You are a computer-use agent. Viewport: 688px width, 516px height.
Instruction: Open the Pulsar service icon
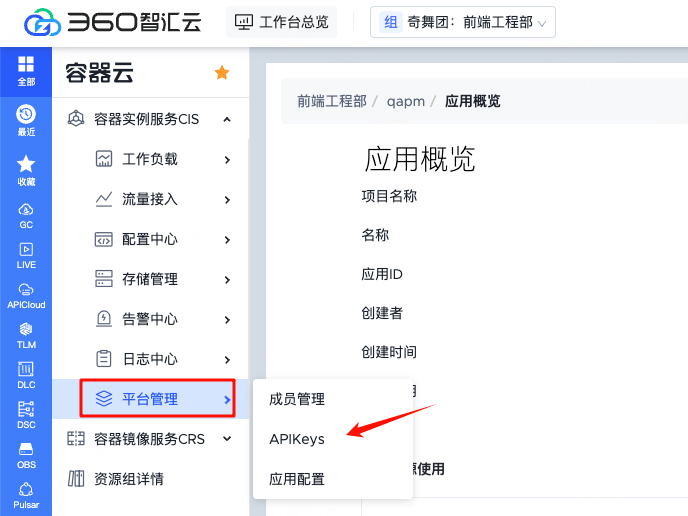pyautogui.click(x=26, y=489)
